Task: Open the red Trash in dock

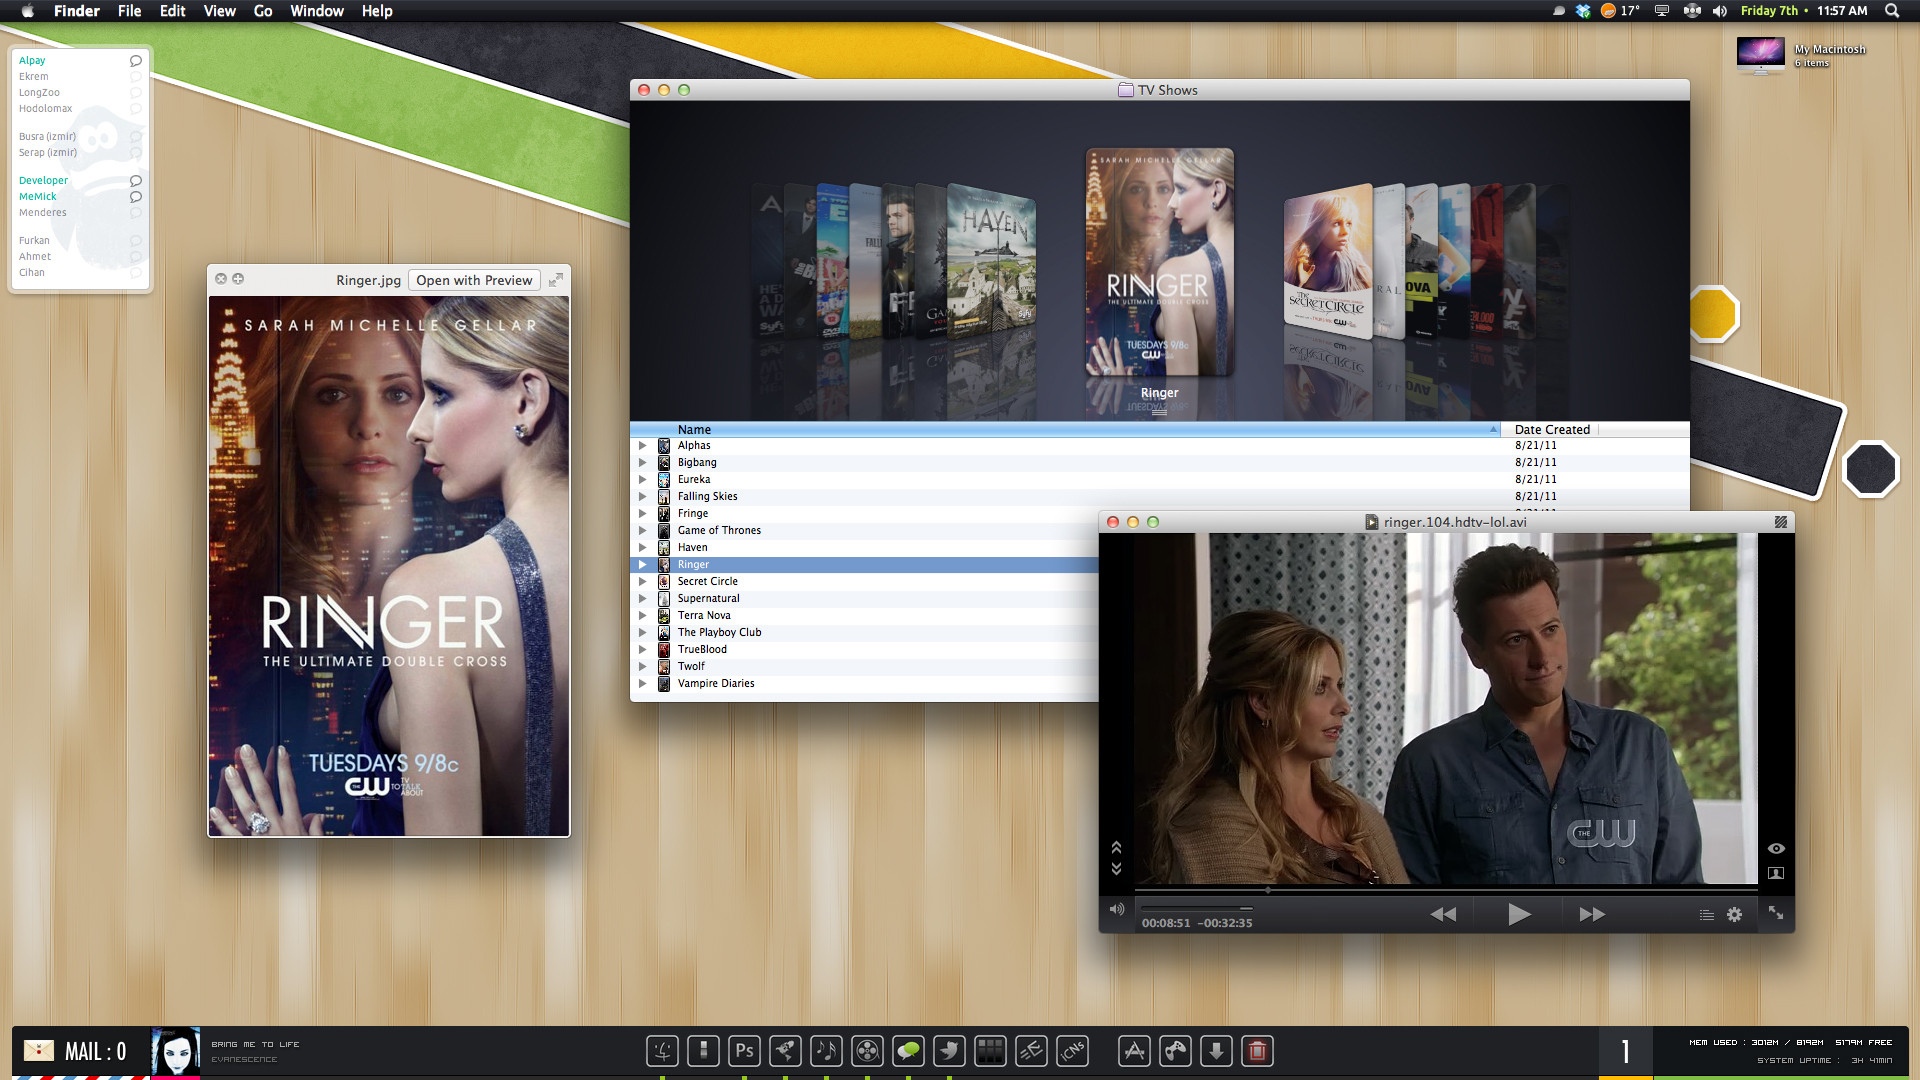Action: pyautogui.click(x=1257, y=1051)
